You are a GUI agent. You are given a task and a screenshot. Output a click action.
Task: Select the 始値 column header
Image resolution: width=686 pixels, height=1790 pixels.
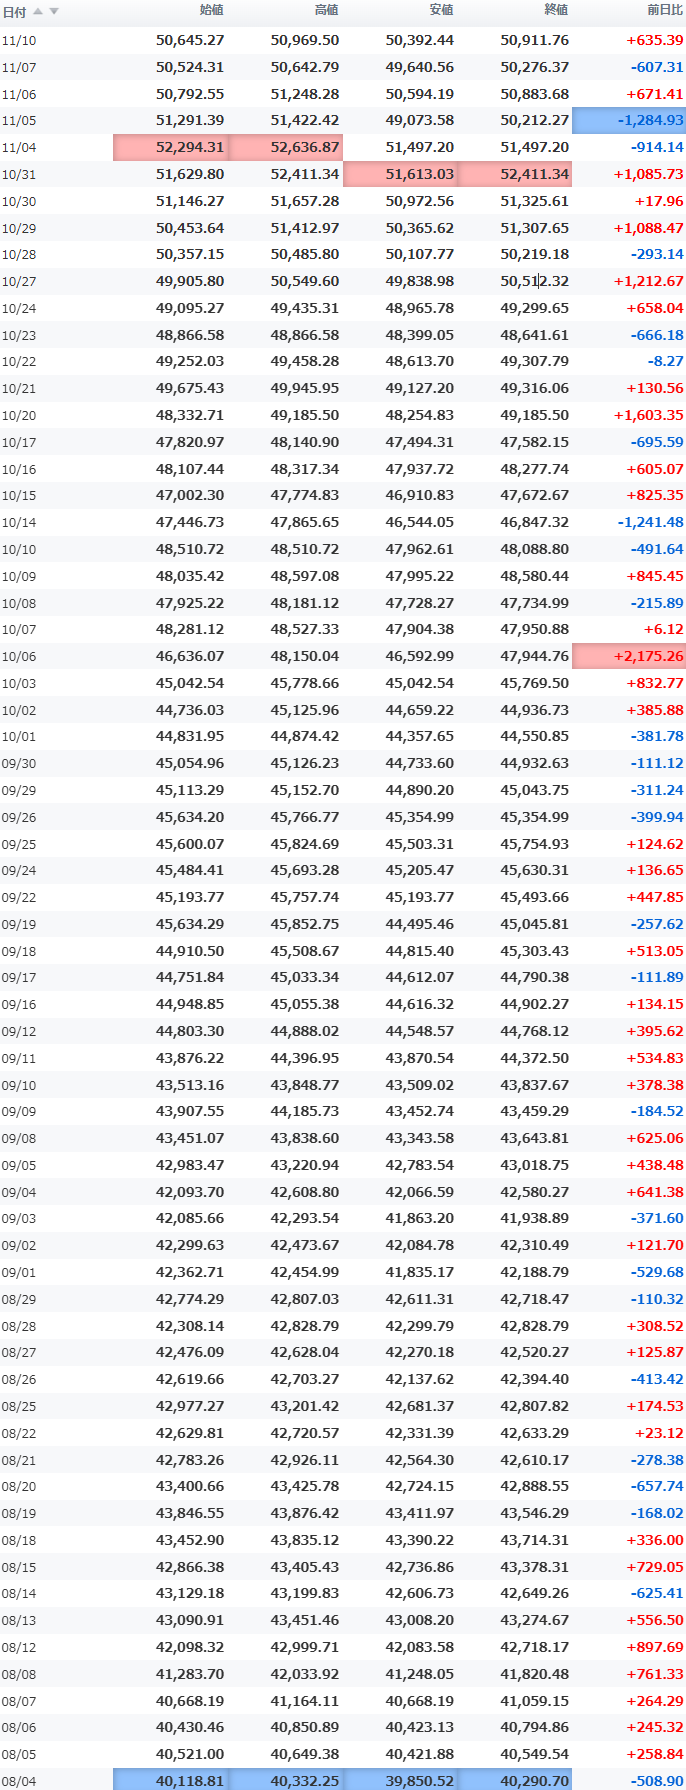coord(211,10)
